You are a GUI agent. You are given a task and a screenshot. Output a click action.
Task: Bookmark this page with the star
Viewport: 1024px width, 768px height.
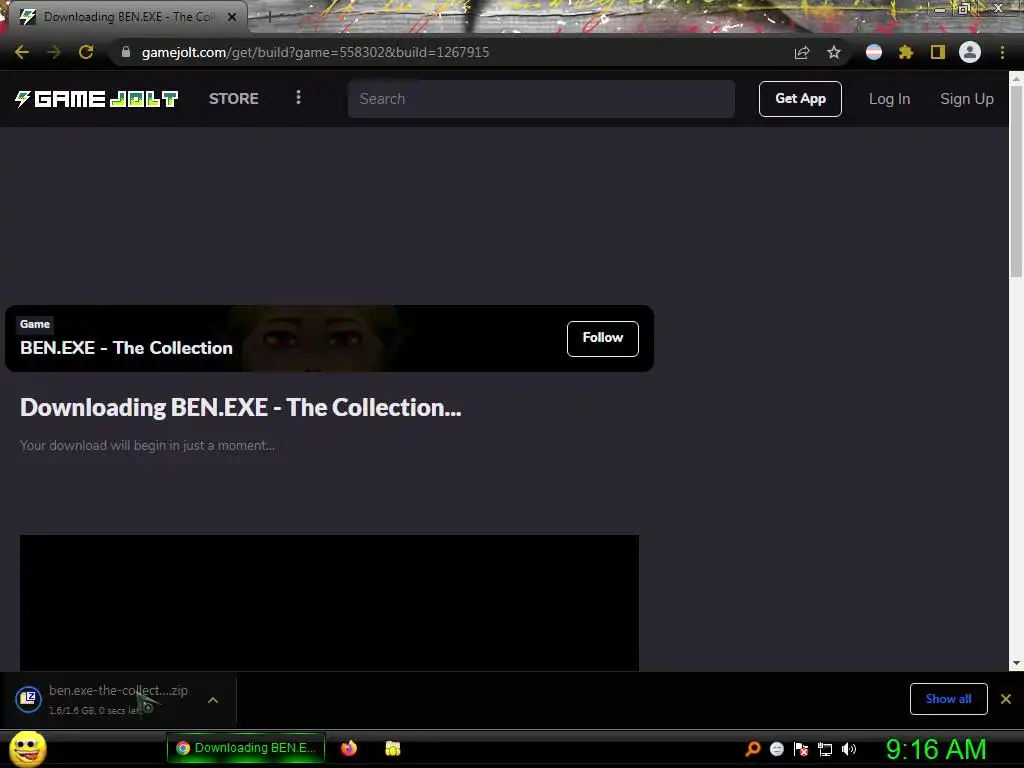834,52
